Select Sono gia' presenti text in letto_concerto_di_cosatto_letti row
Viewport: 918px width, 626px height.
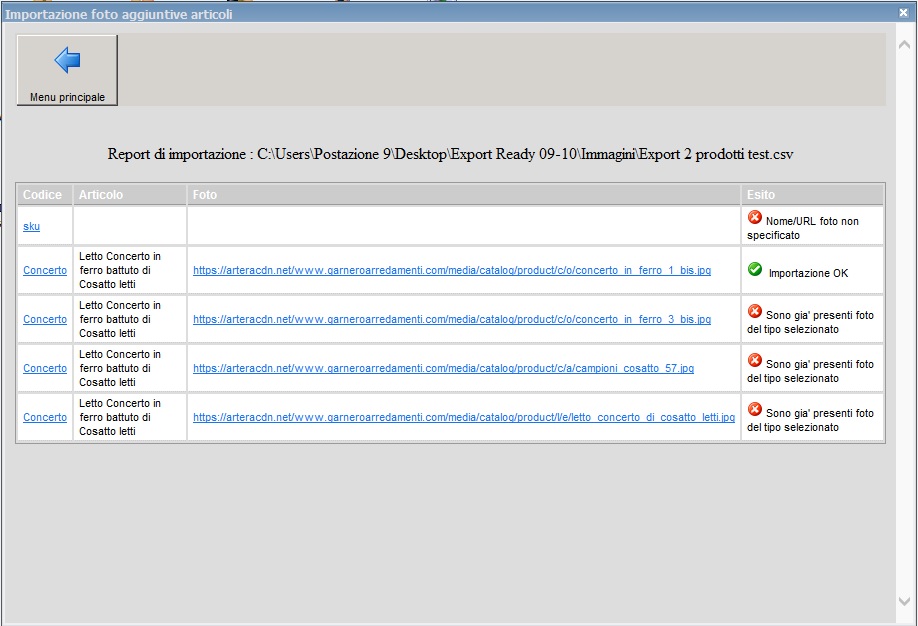810,420
